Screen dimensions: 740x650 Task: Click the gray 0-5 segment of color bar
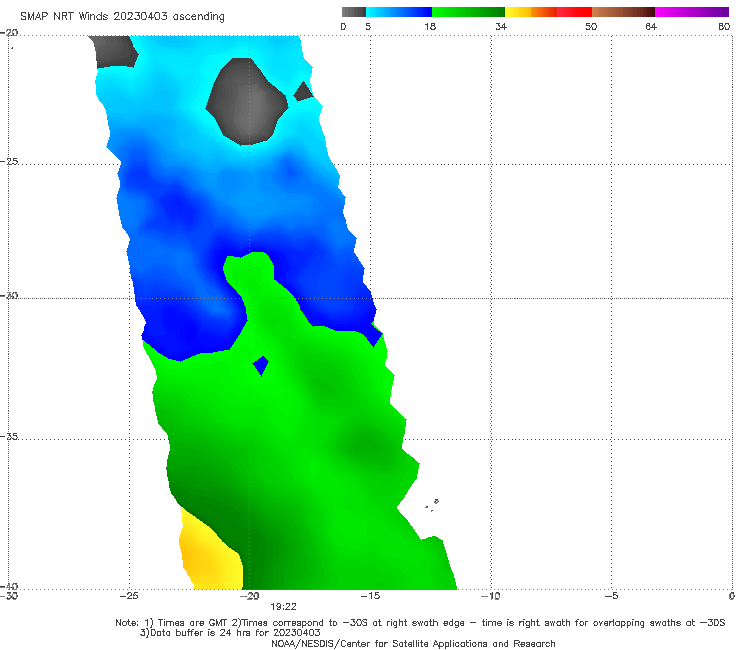[354, 12]
